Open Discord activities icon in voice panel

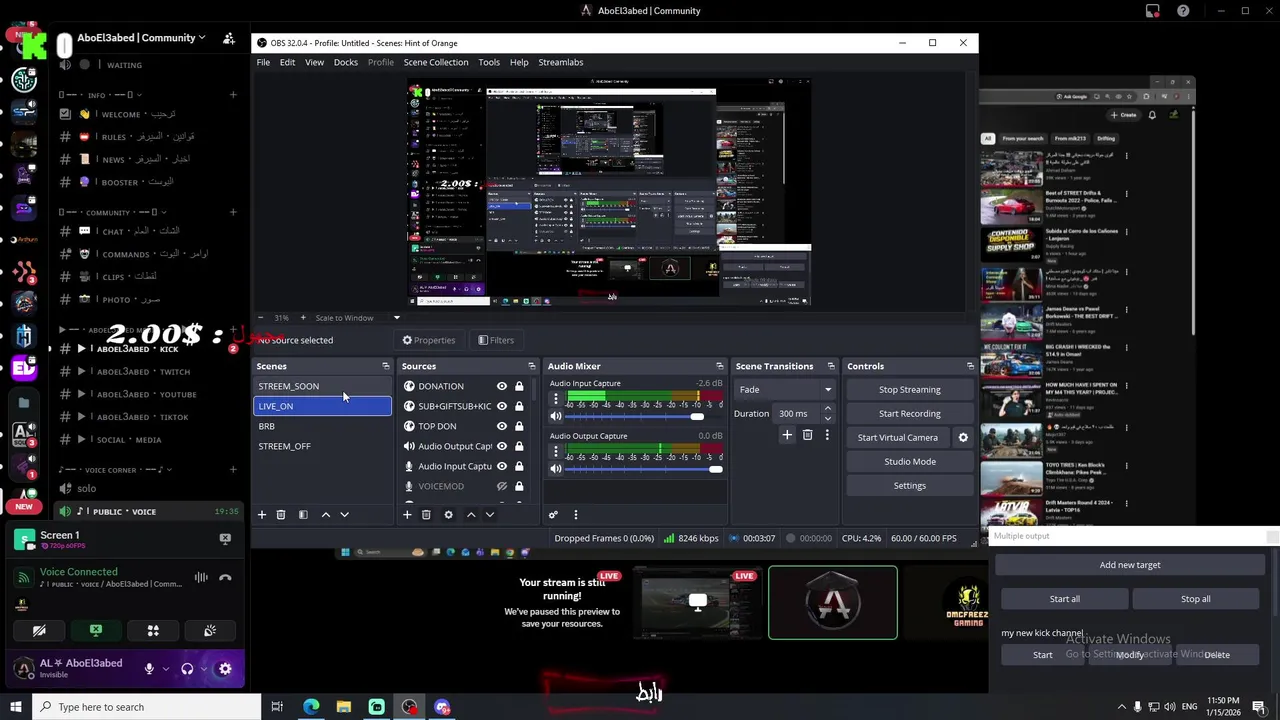coord(153,630)
